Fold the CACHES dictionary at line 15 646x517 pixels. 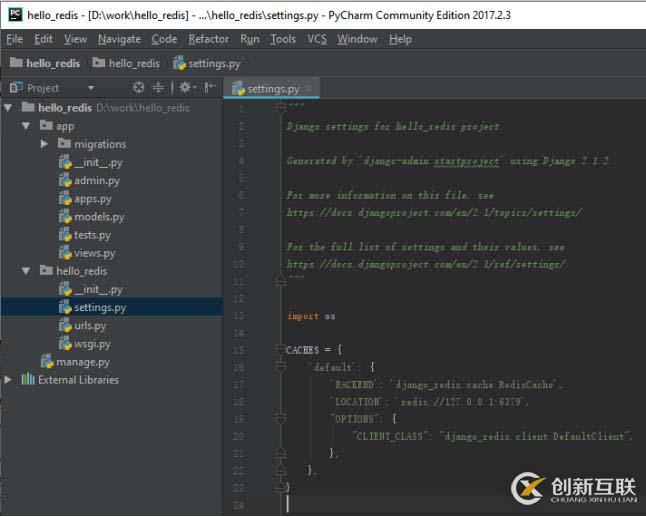(281, 350)
